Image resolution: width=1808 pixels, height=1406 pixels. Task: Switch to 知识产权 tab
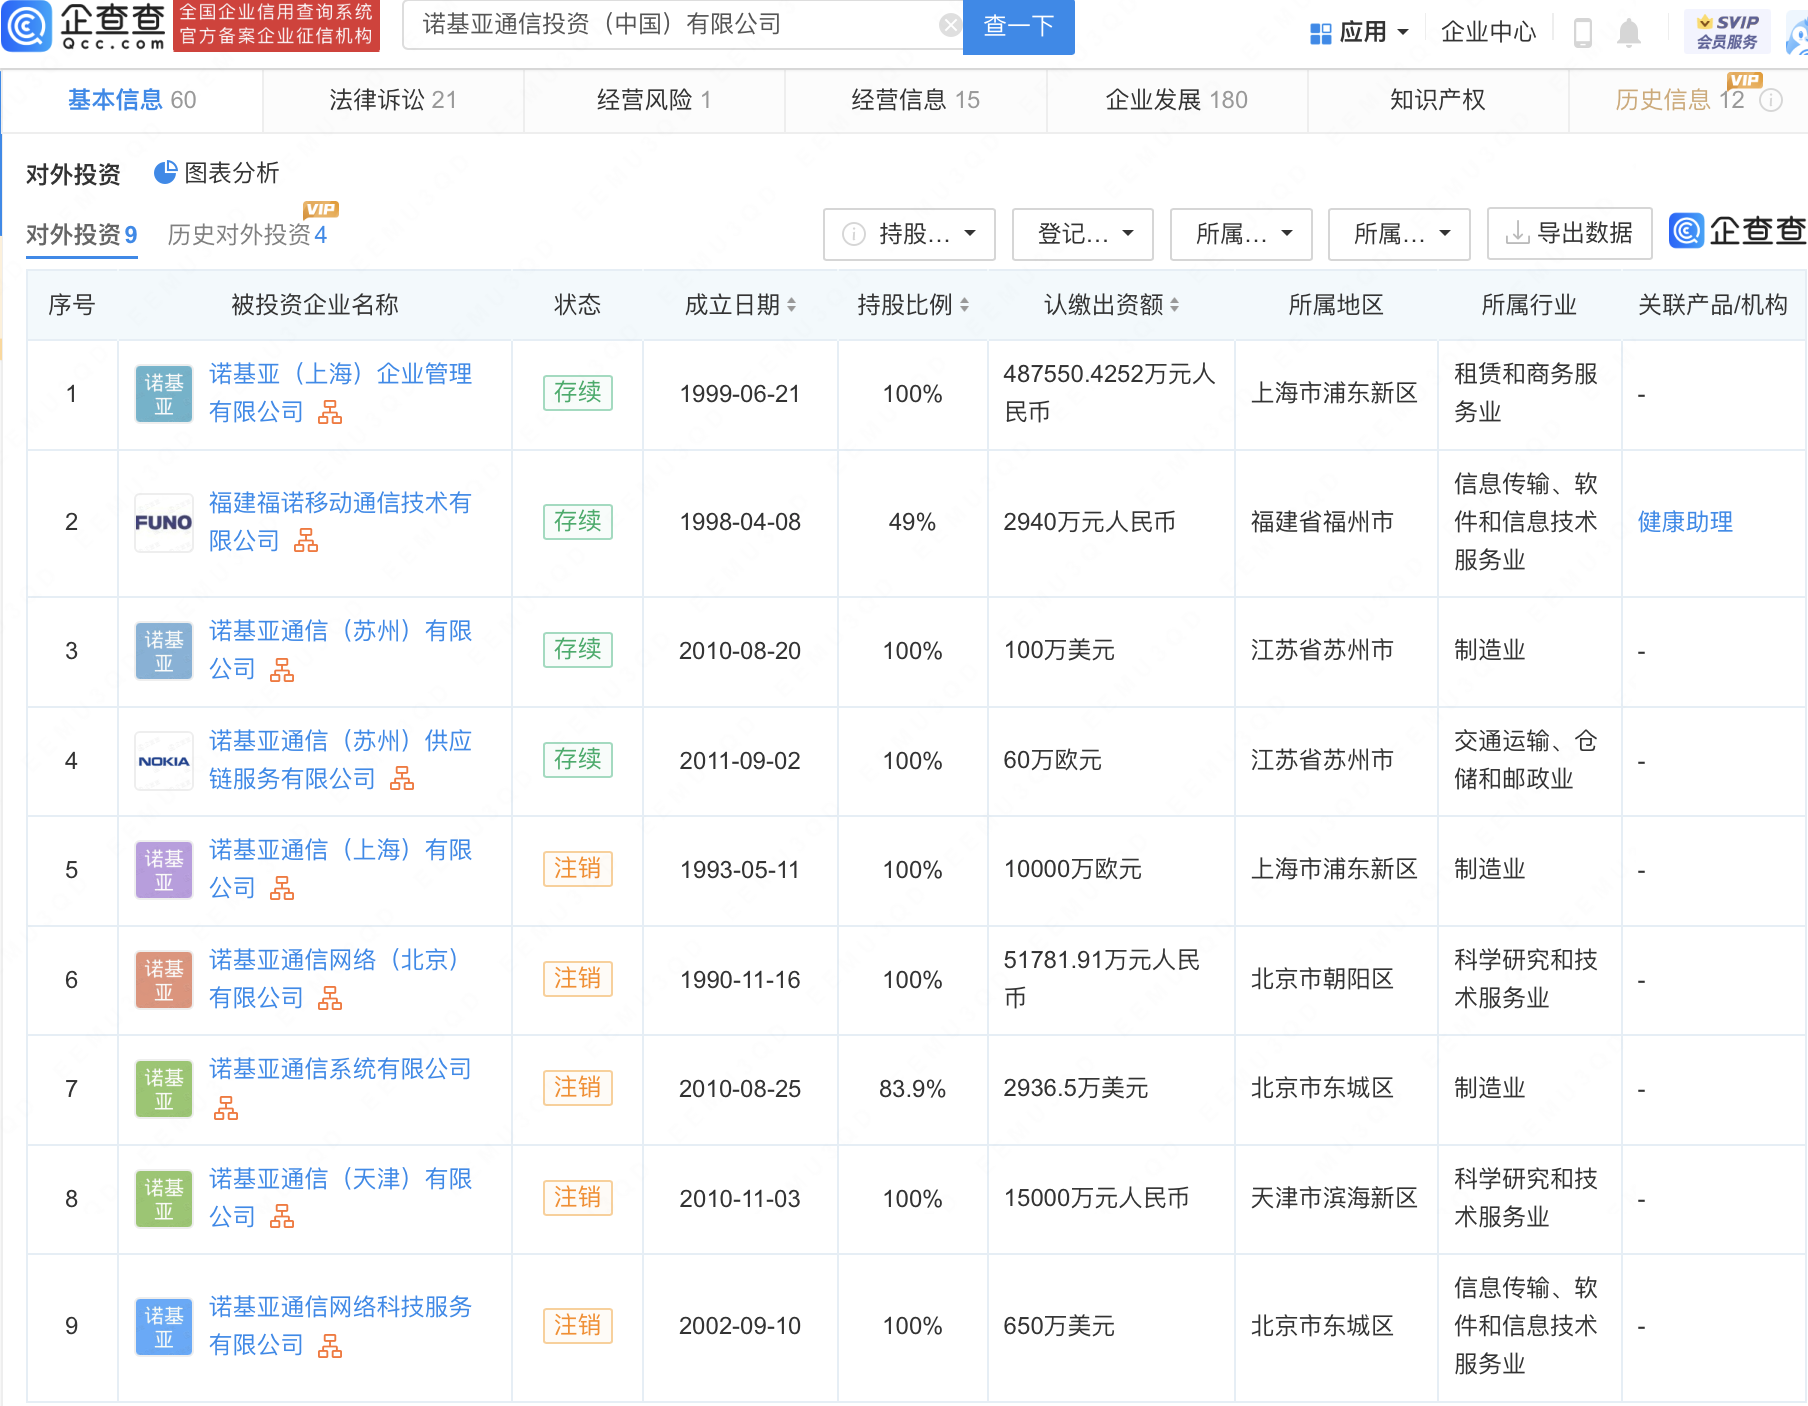pyautogui.click(x=1438, y=100)
